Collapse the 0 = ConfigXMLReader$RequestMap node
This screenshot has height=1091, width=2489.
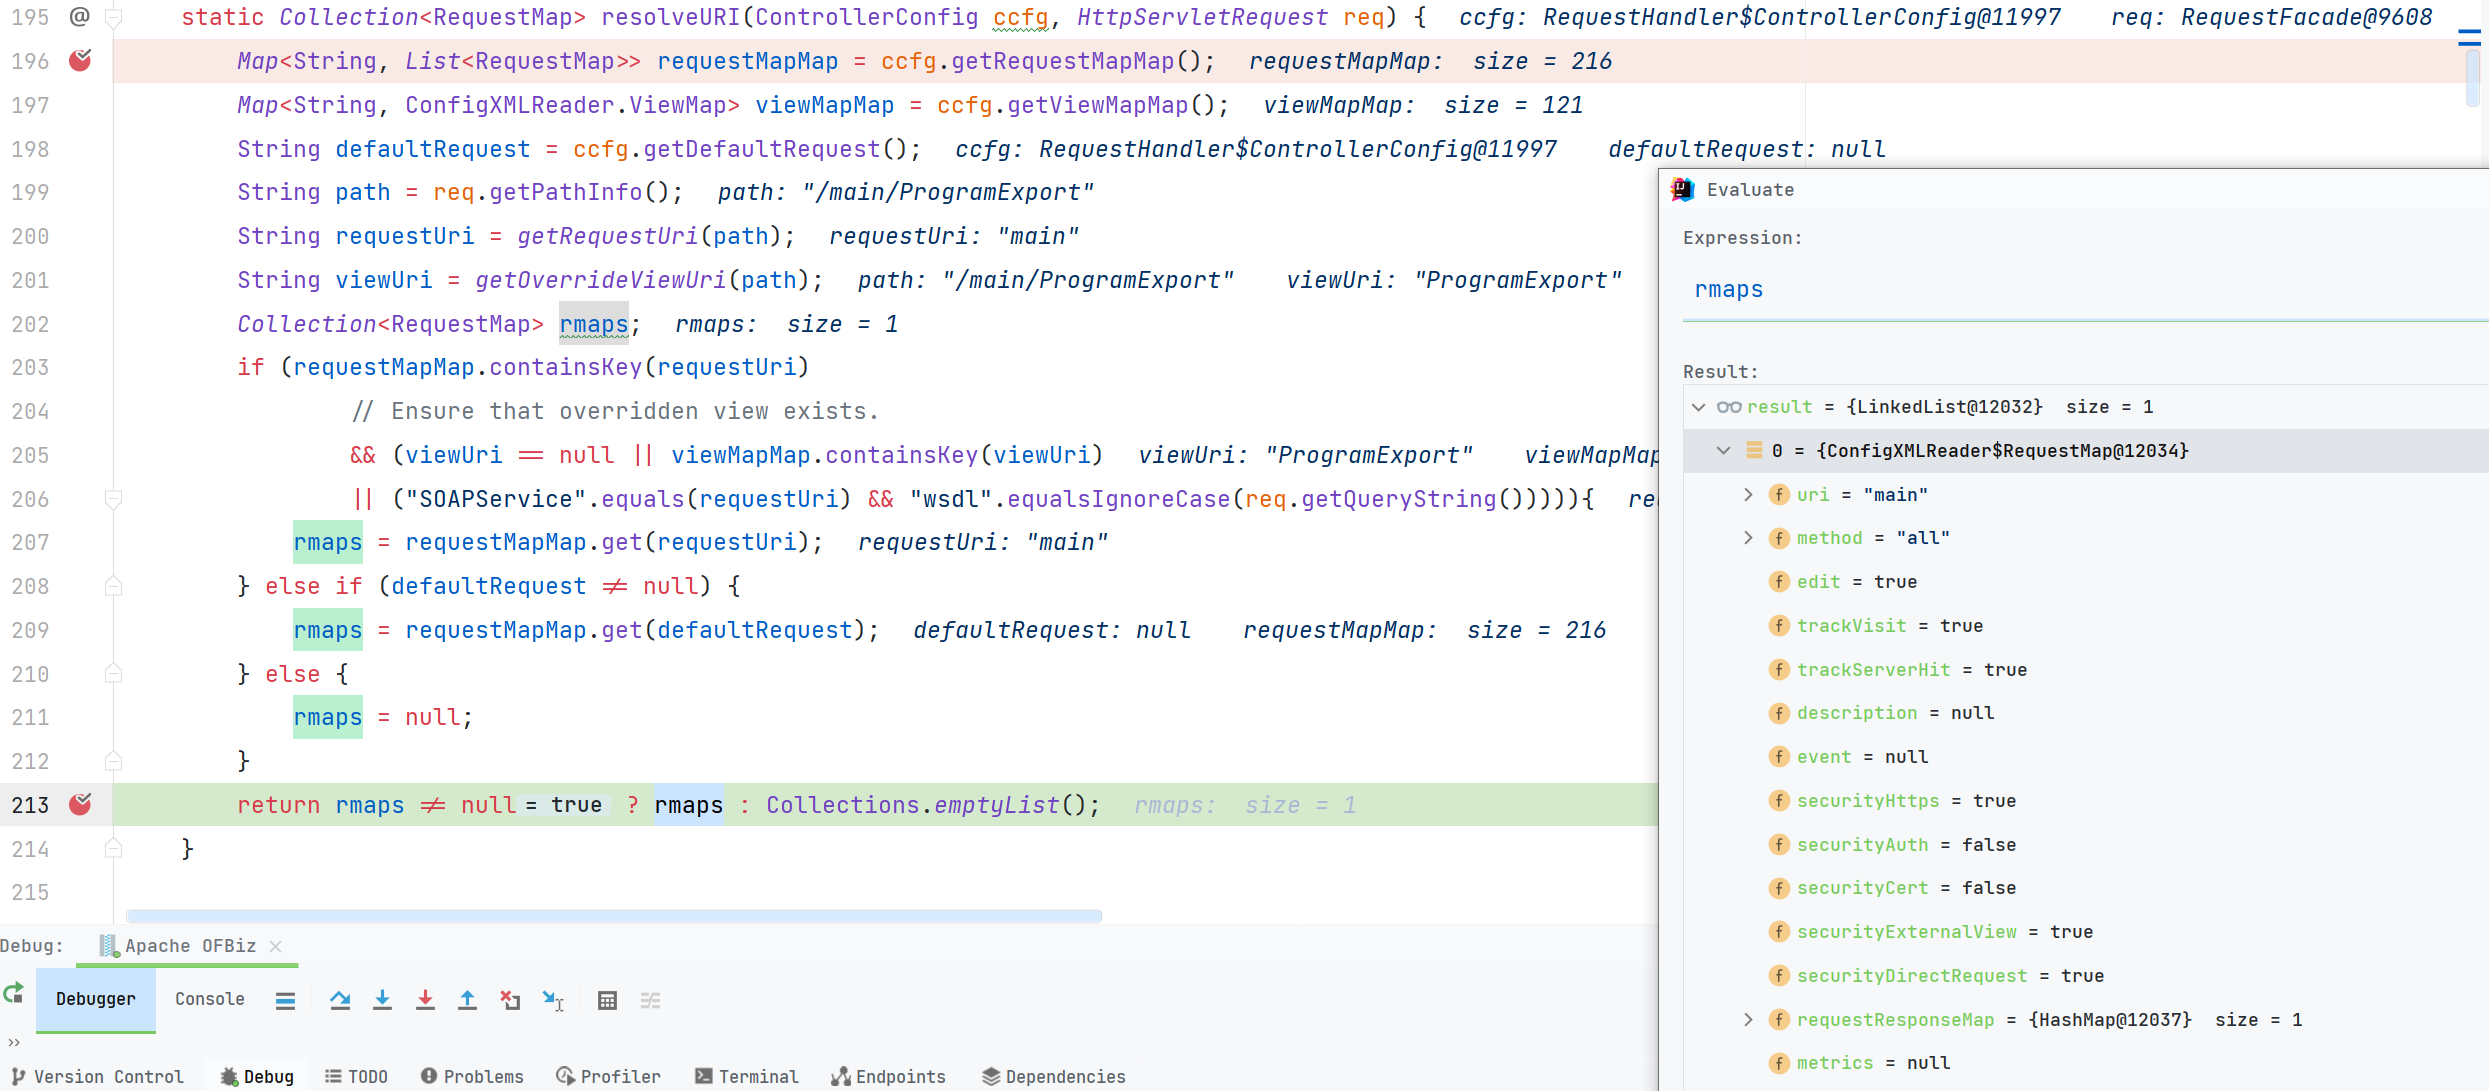(1723, 450)
